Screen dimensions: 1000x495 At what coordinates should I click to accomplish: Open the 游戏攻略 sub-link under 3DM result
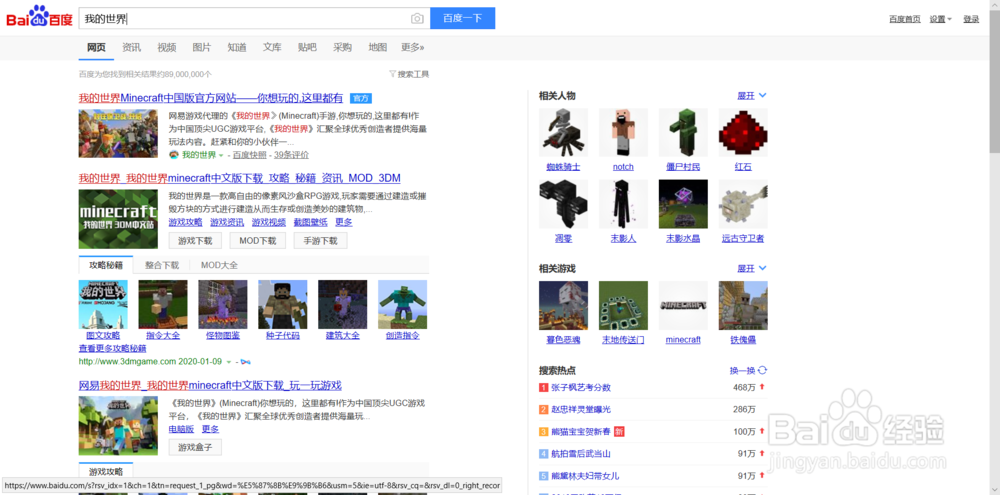185,222
